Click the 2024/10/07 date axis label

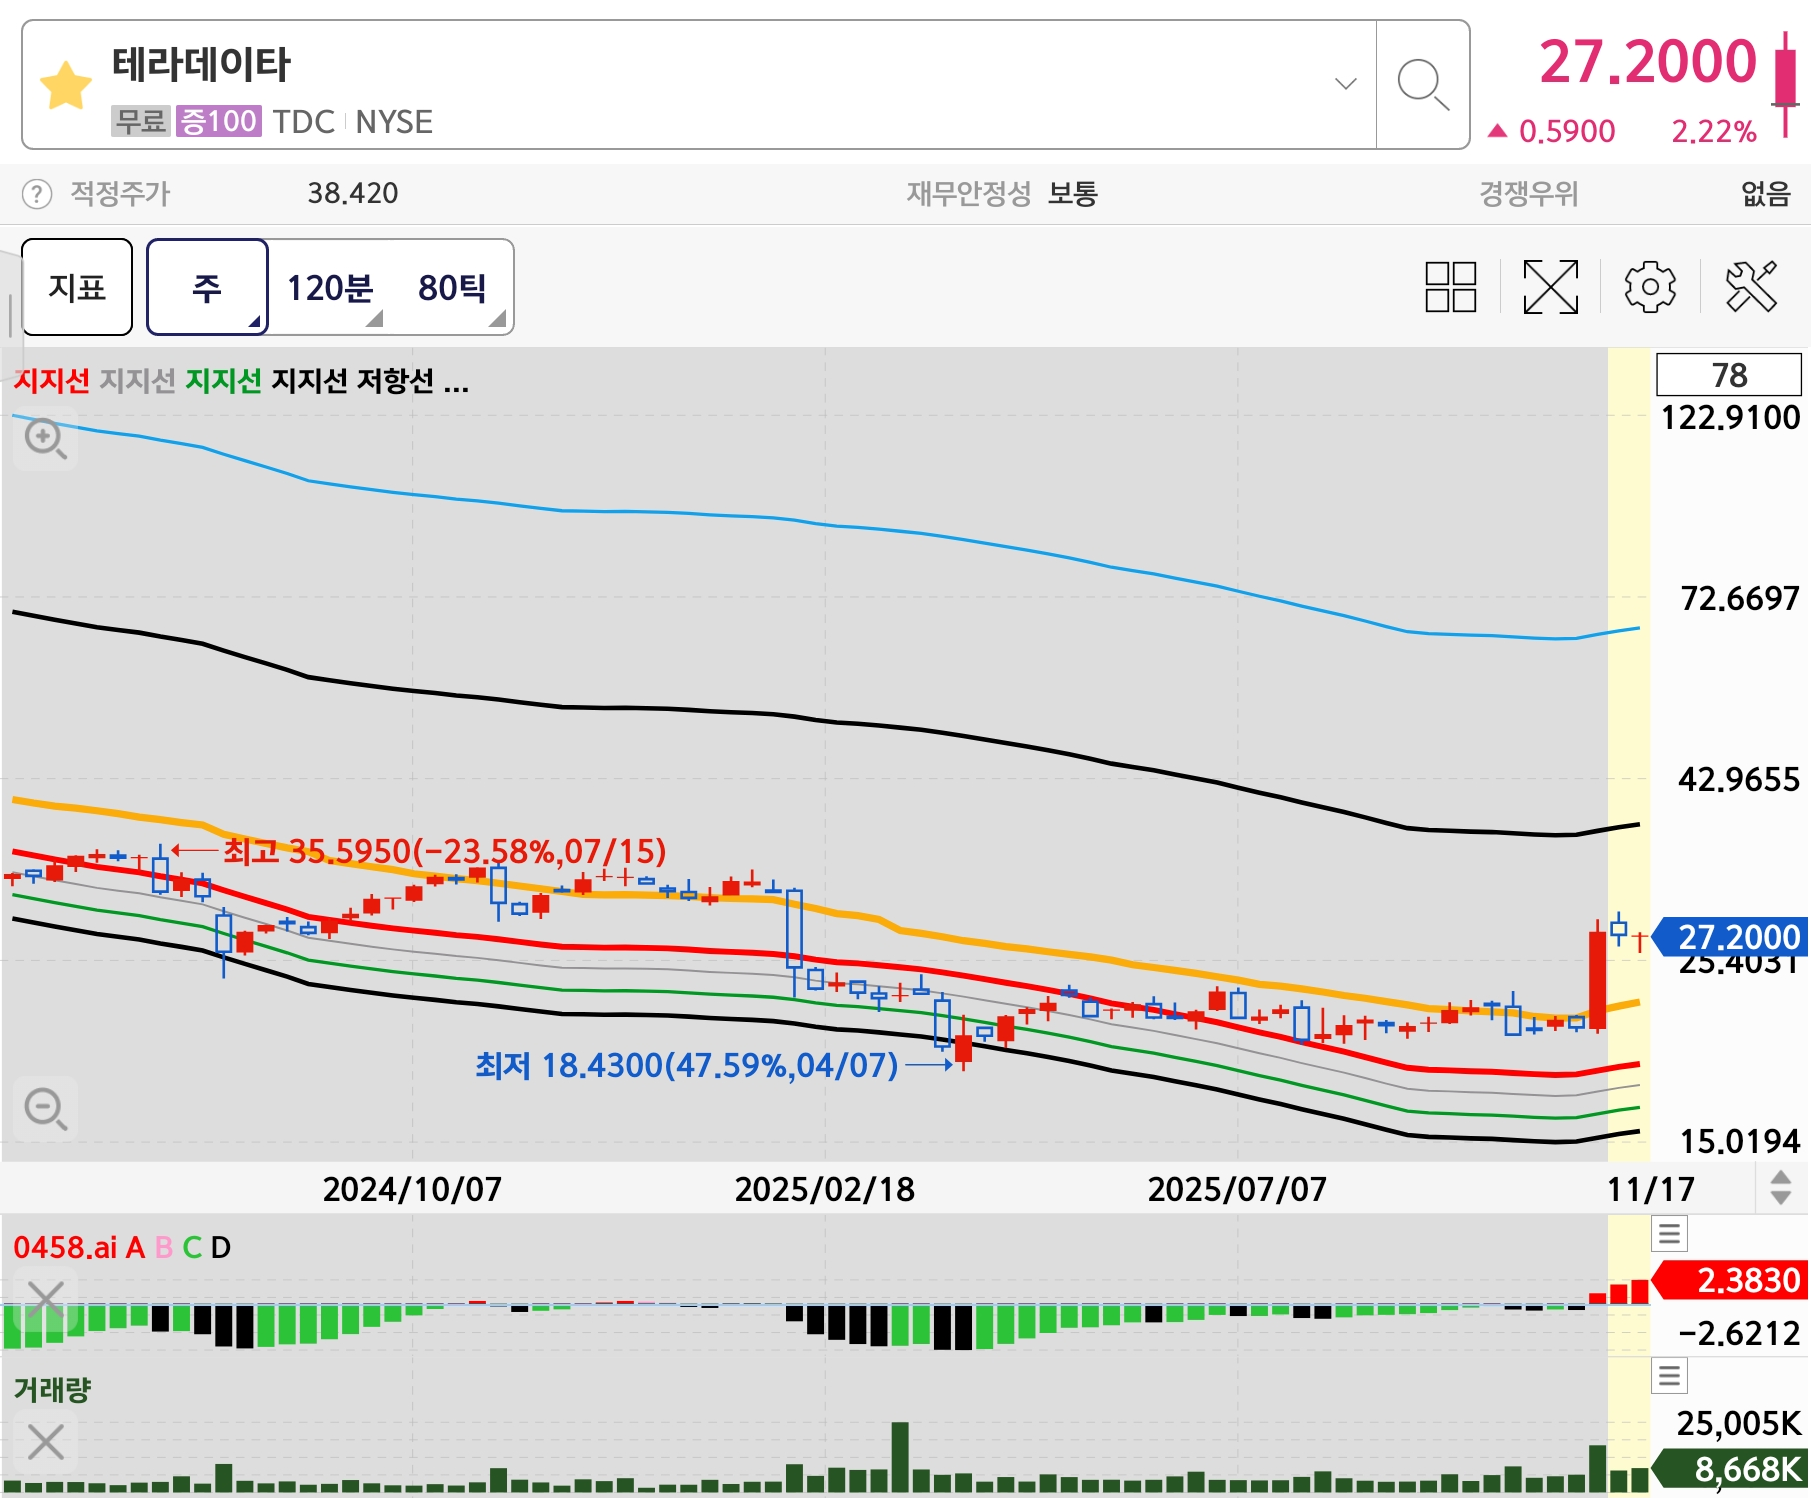coord(412,1189)
